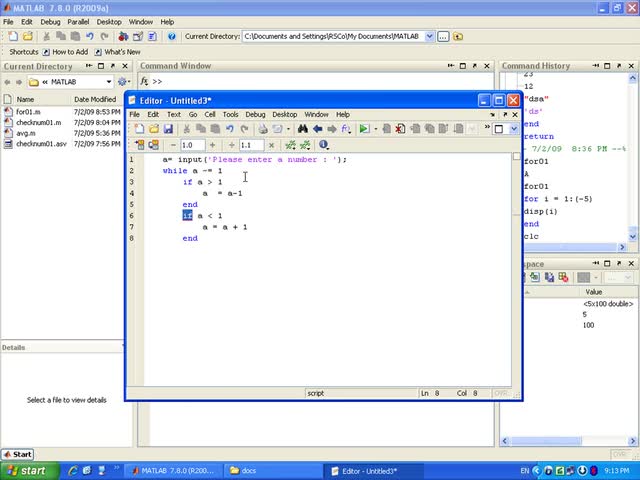Open the fx function browser in Editor toolbar

(346, 129)
